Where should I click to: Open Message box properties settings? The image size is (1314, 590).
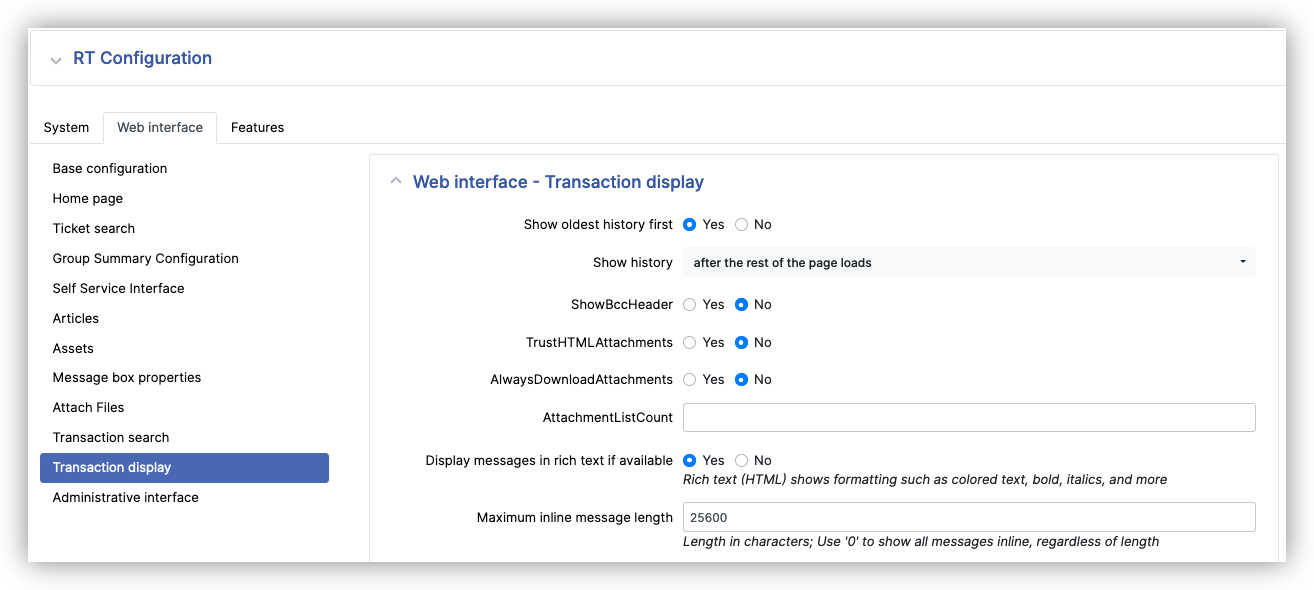pos(127,377)
